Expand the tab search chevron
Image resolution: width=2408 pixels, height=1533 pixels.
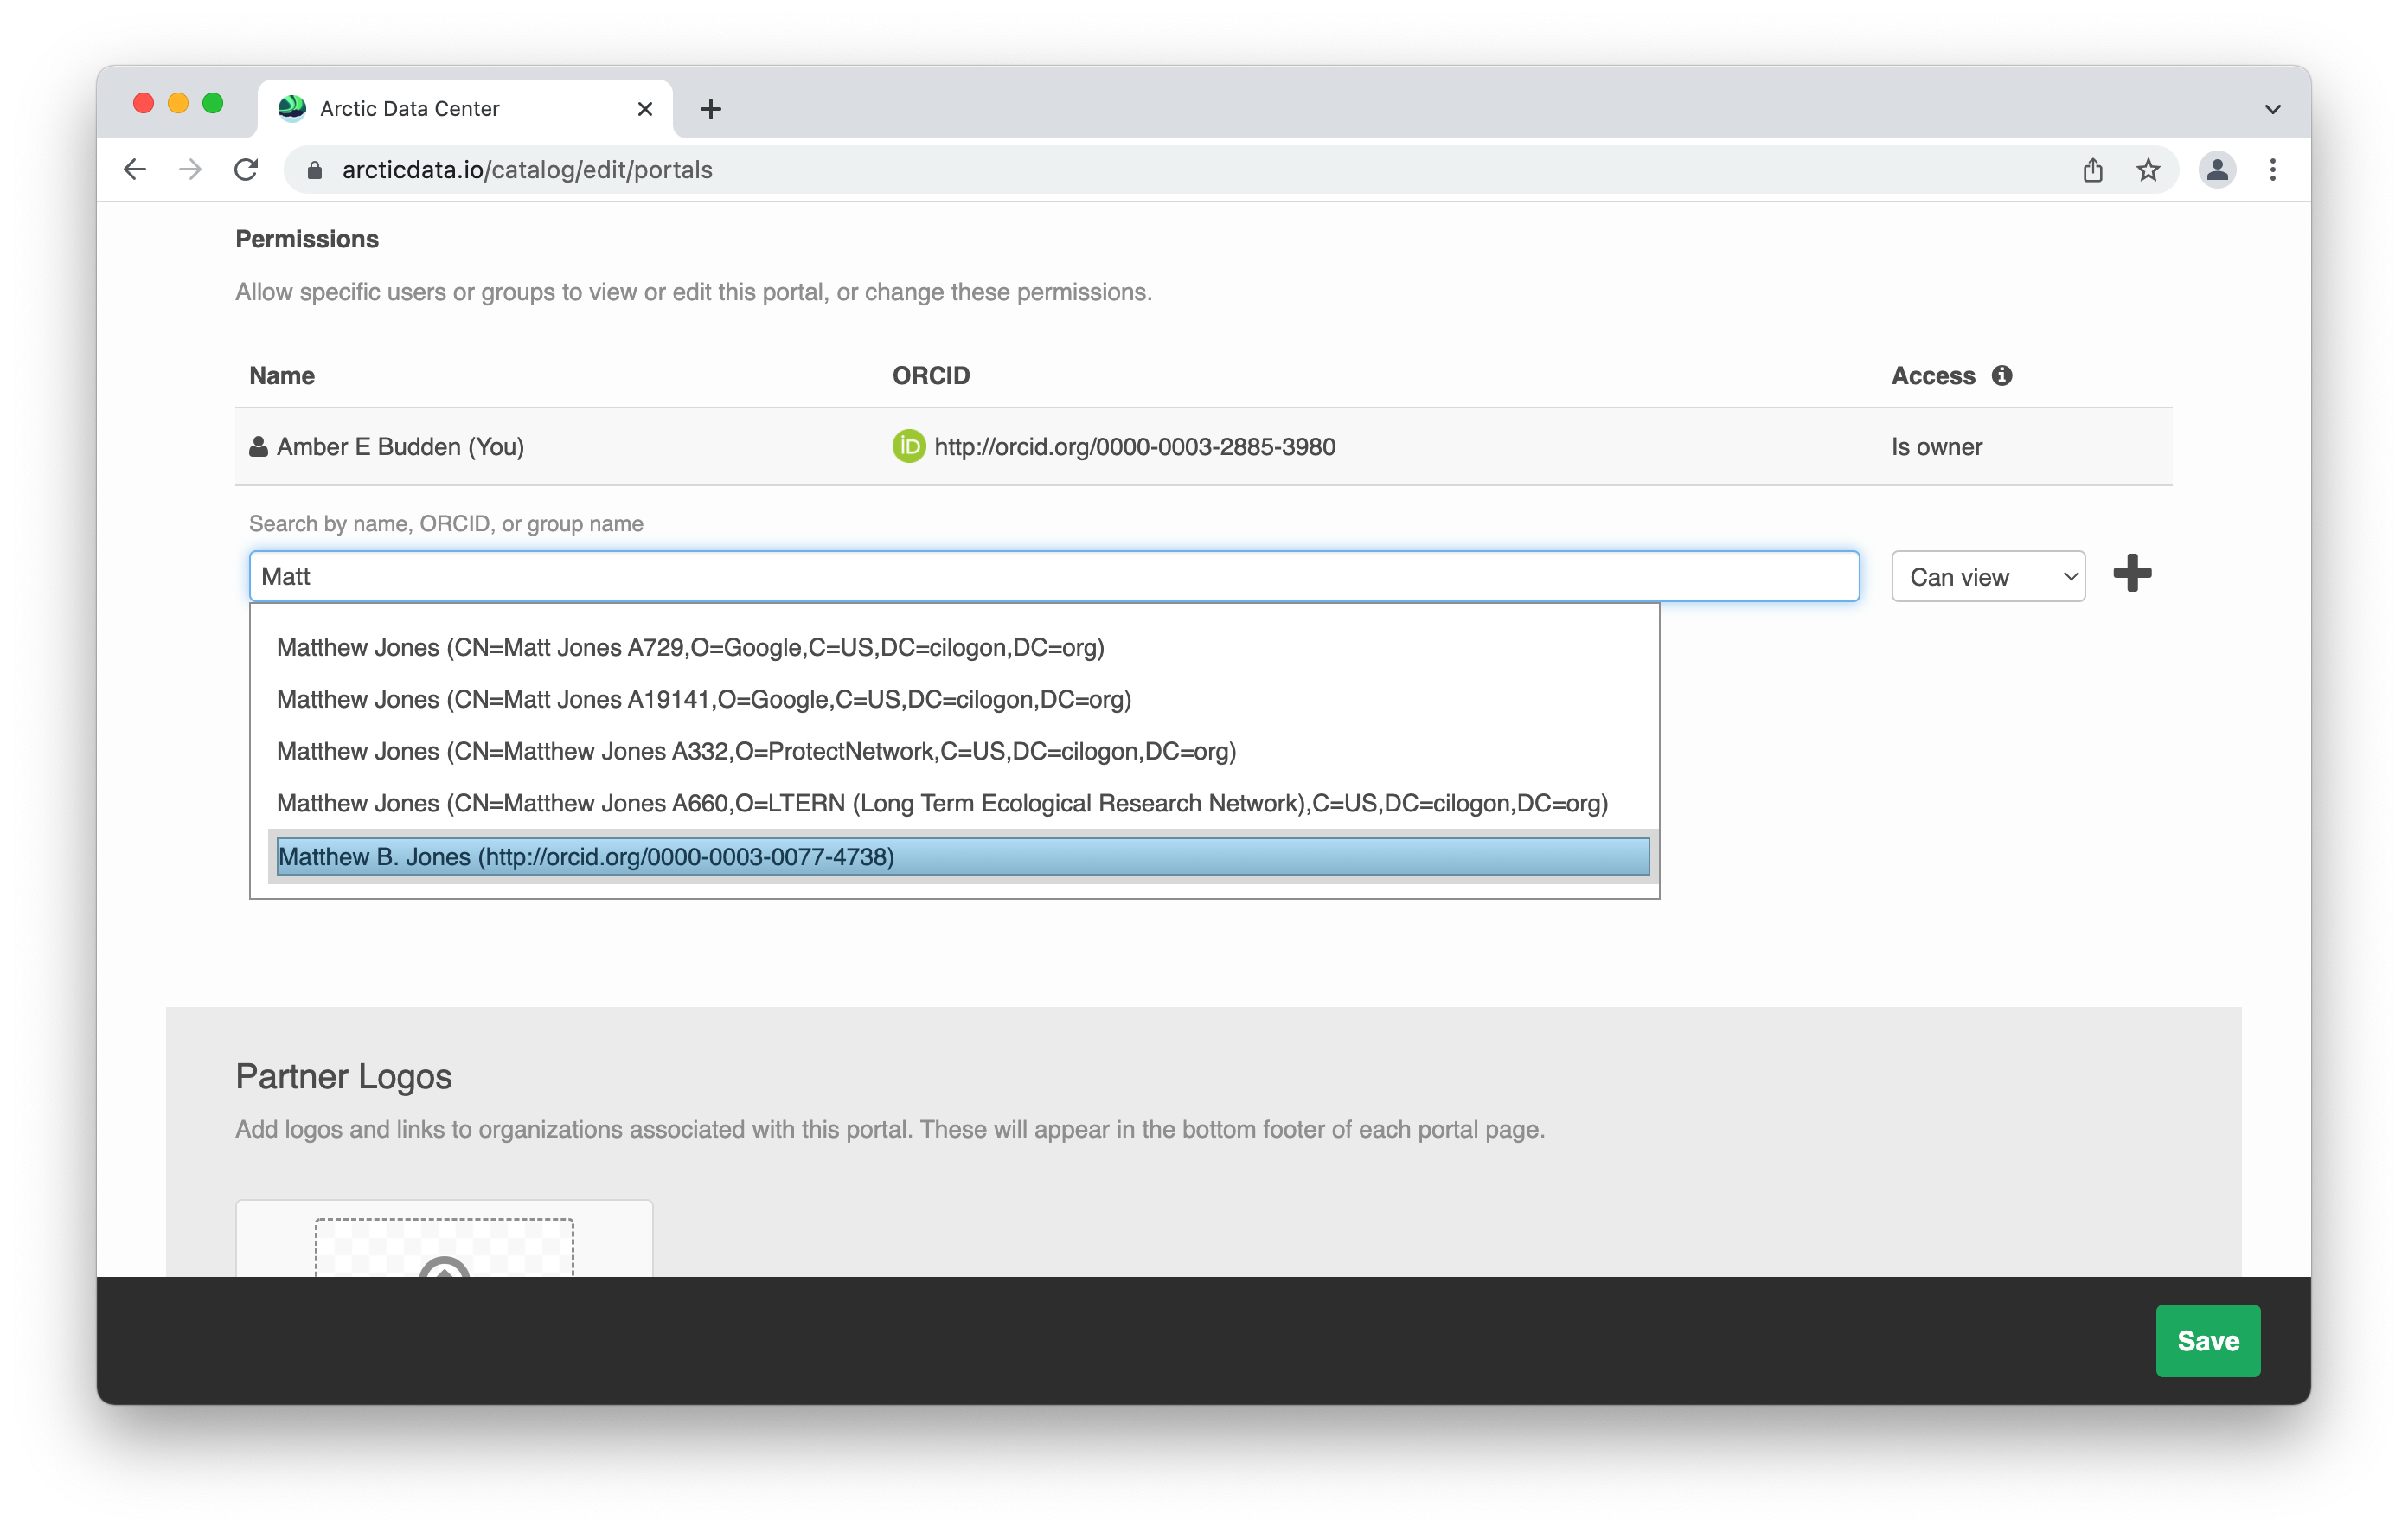pyautogui.click(x=2272, y=109)
